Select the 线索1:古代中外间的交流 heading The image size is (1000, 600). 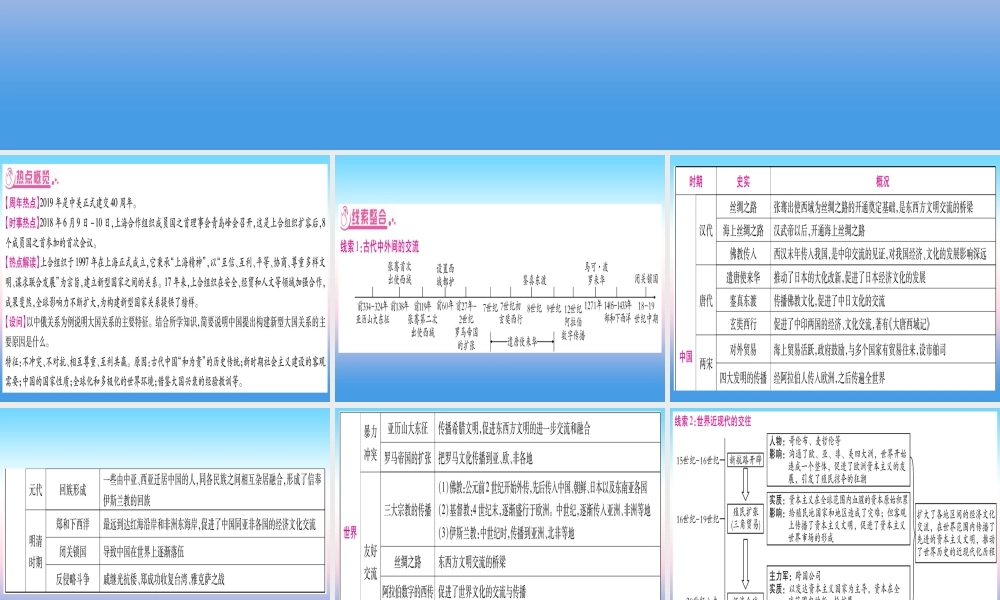tap(379, 245)
